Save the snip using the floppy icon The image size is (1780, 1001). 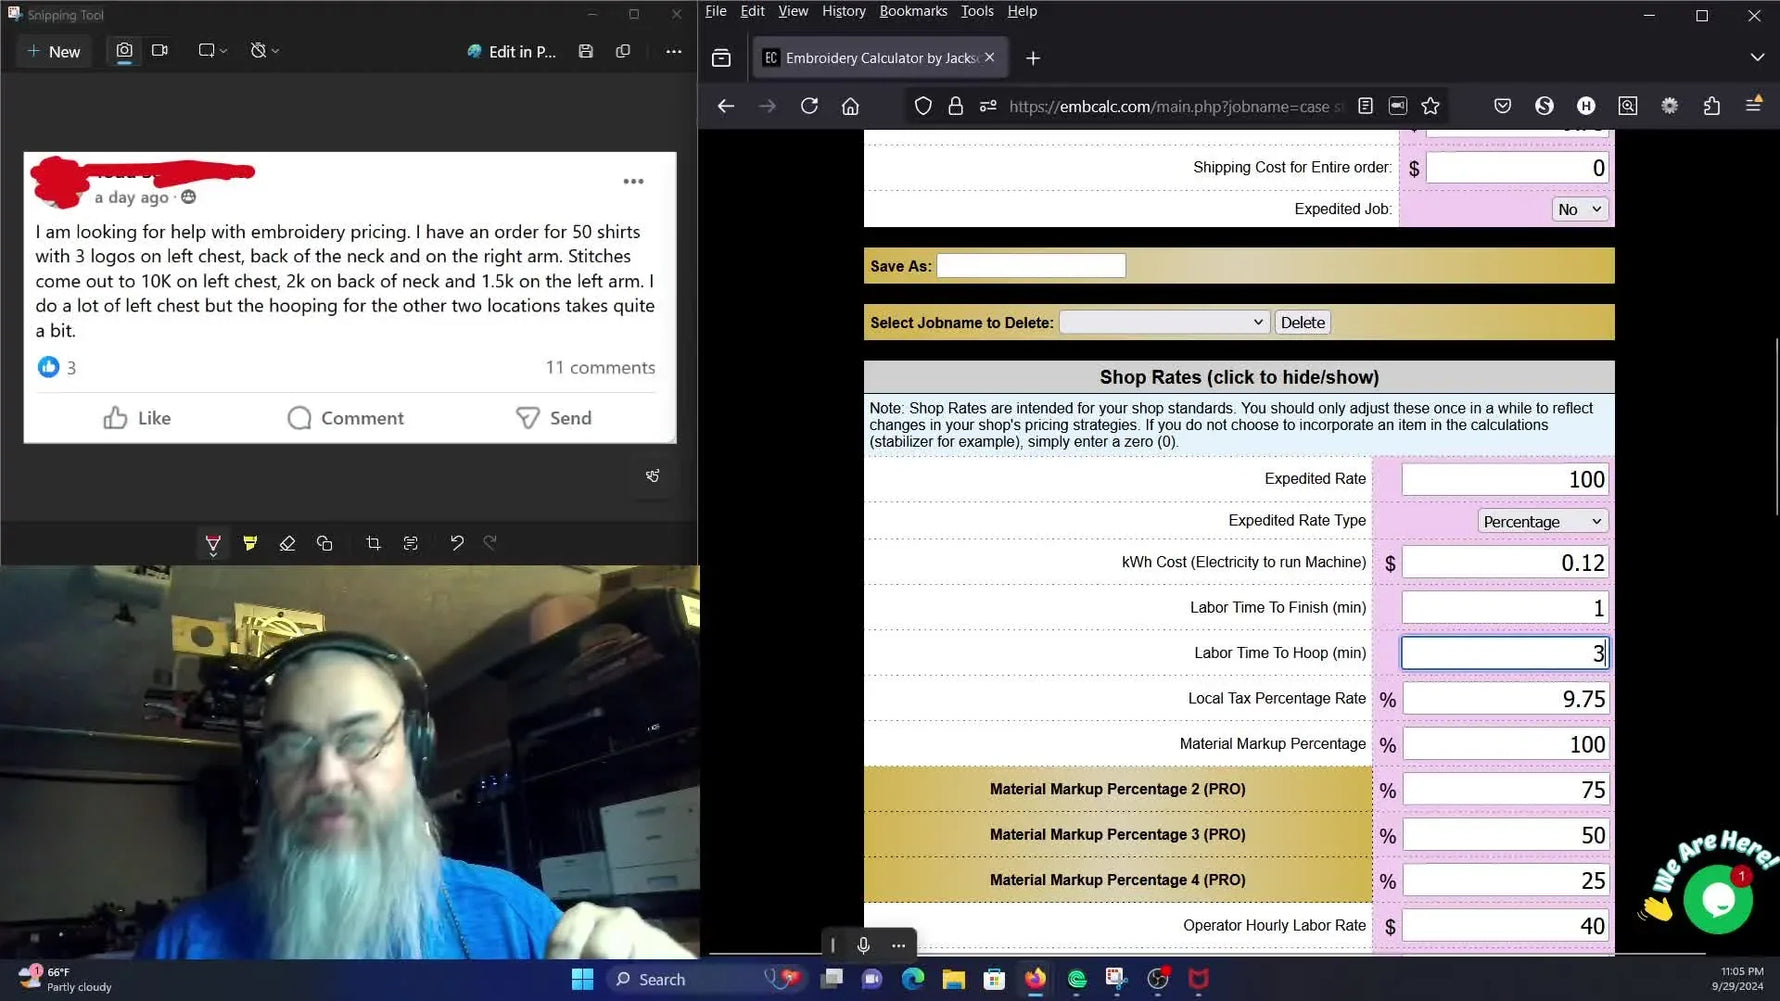[x=586, y=51]
